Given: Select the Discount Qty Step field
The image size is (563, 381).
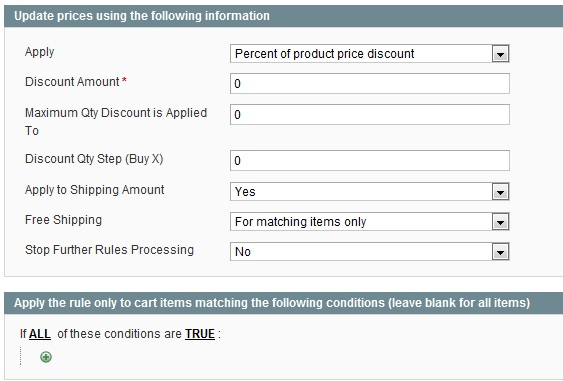Looking at the screenshot, I should coord(369,161).
